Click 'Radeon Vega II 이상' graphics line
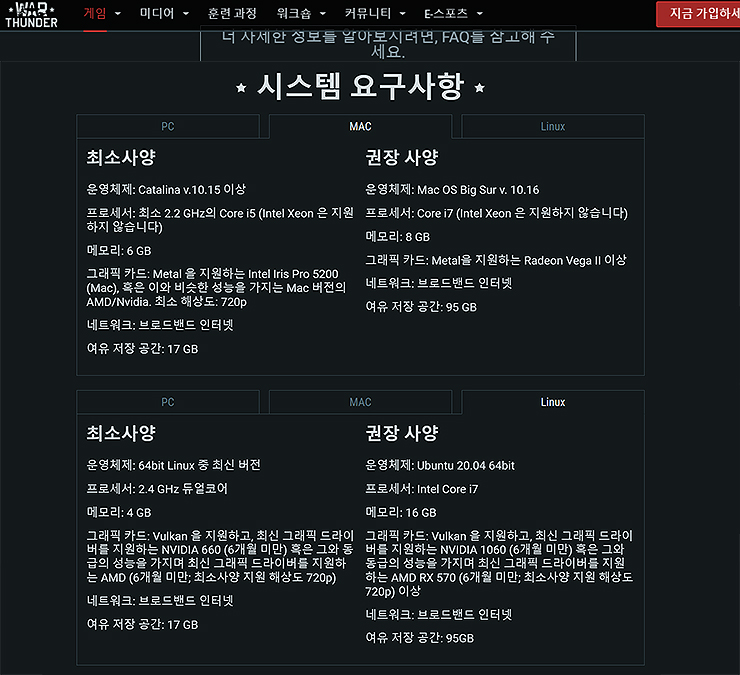The width and height of the screenshot is (740, 675). click(x=496, y=260)
